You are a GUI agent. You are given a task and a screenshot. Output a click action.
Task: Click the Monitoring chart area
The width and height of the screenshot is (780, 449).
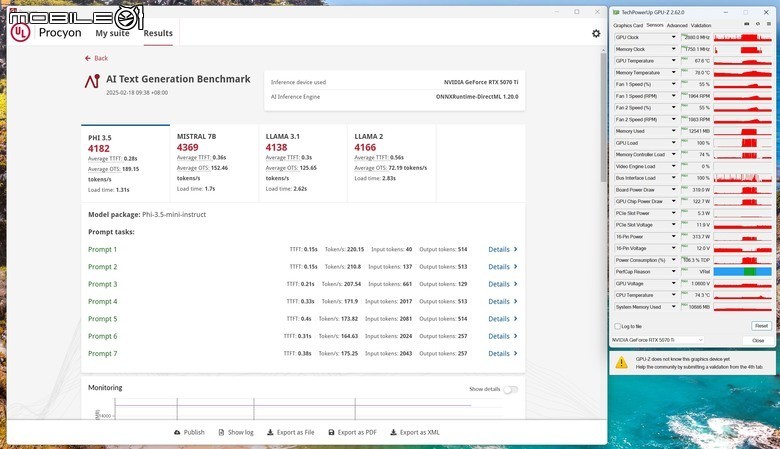point(308,409)
